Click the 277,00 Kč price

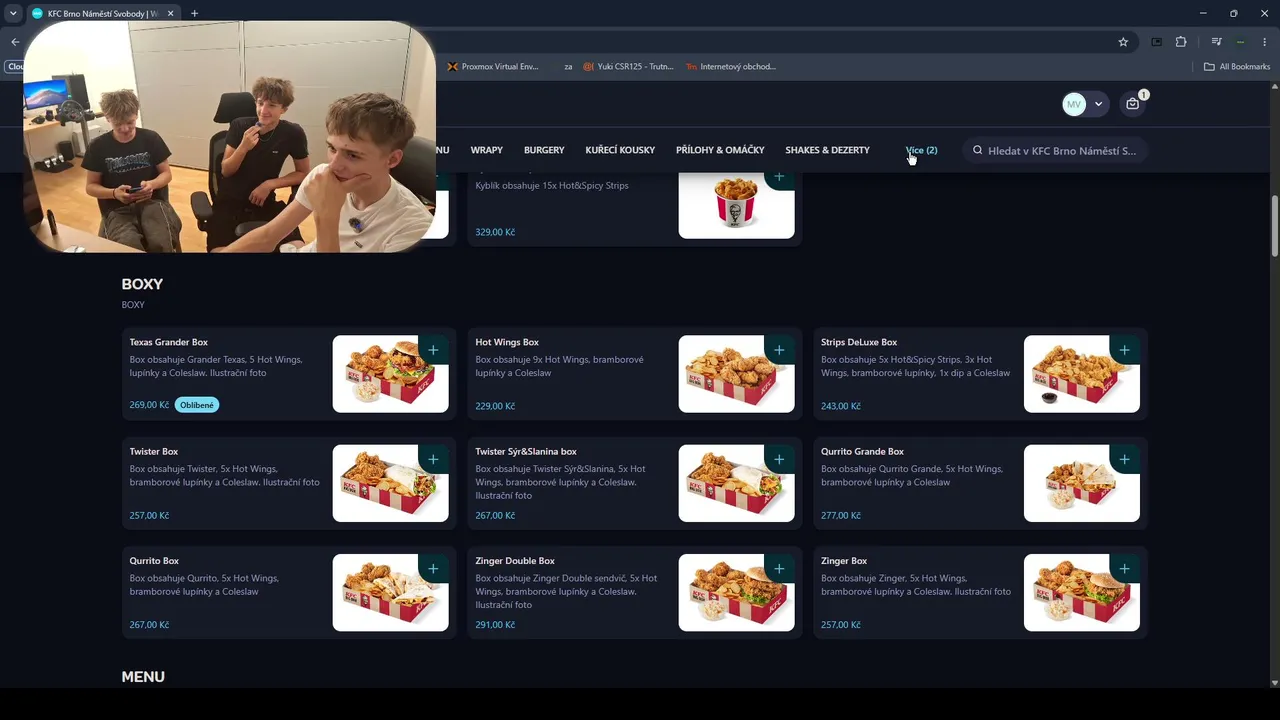(x=841, y=515)
